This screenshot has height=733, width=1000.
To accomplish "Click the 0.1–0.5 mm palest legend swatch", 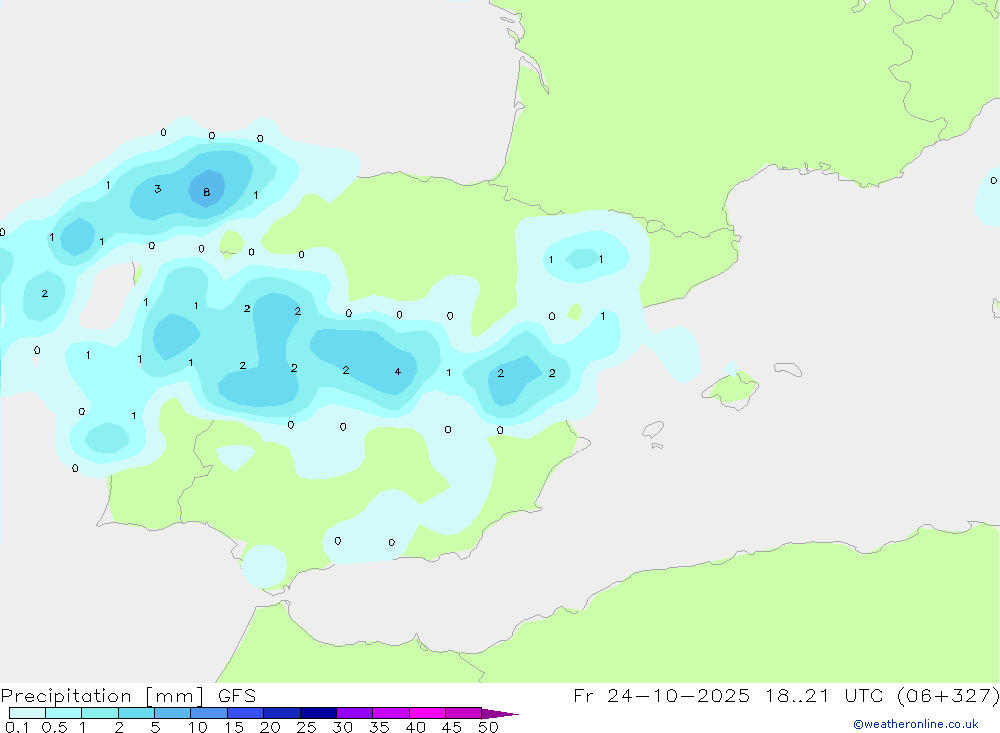I will (x=27, y=713).
